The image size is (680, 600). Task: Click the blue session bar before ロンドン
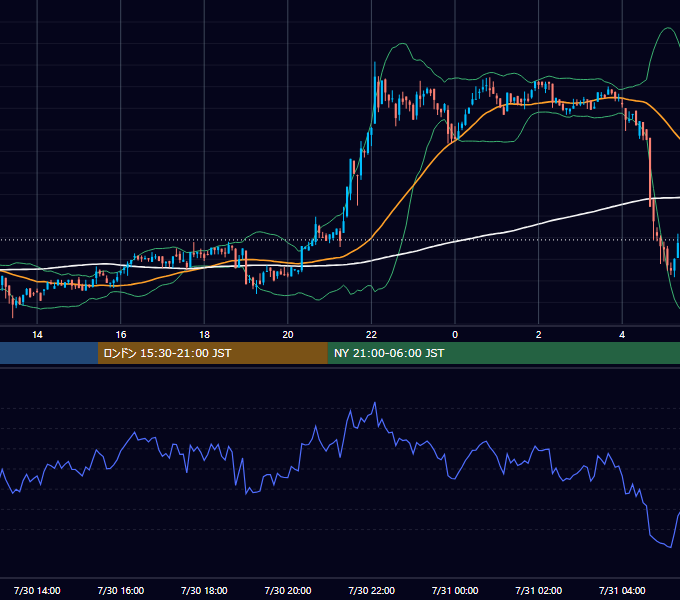pyautogui.click(x=49, y=353)
